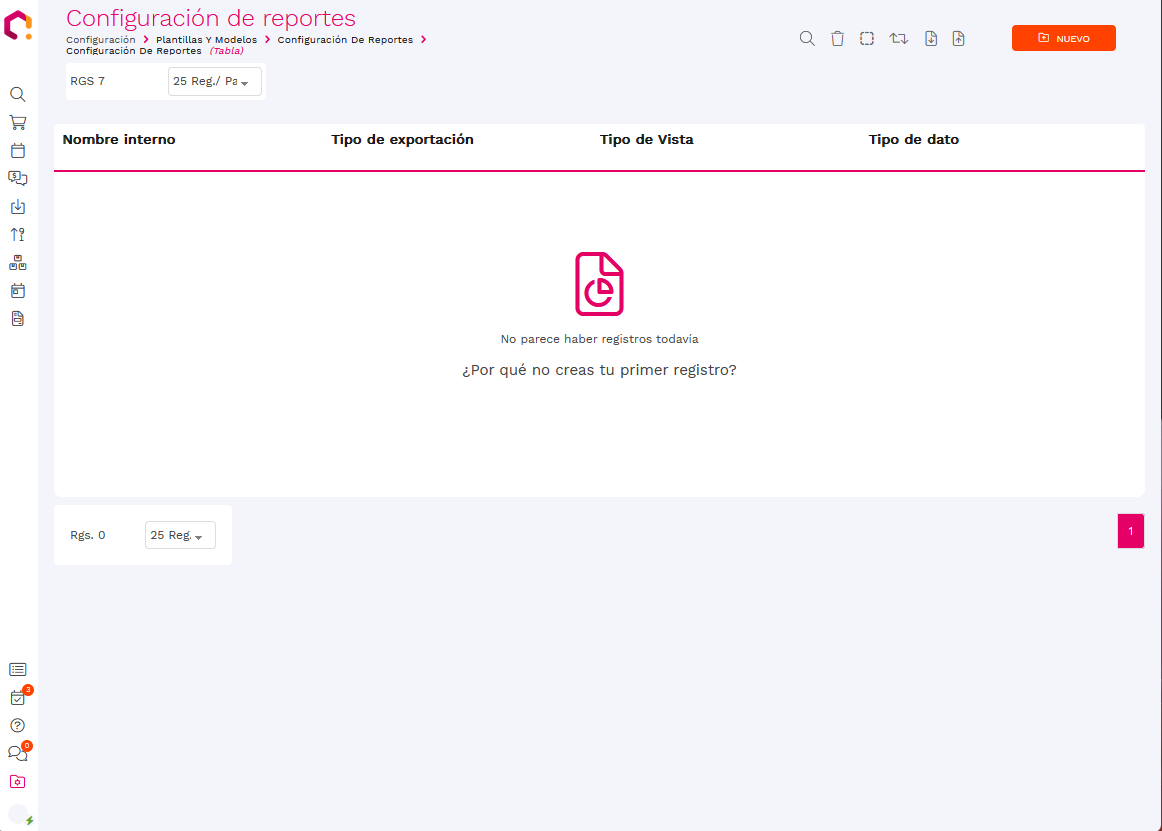This screenshot has width=1162, height=831.
Task: Click the sidebar search magnifier icon
Action: 17,94
